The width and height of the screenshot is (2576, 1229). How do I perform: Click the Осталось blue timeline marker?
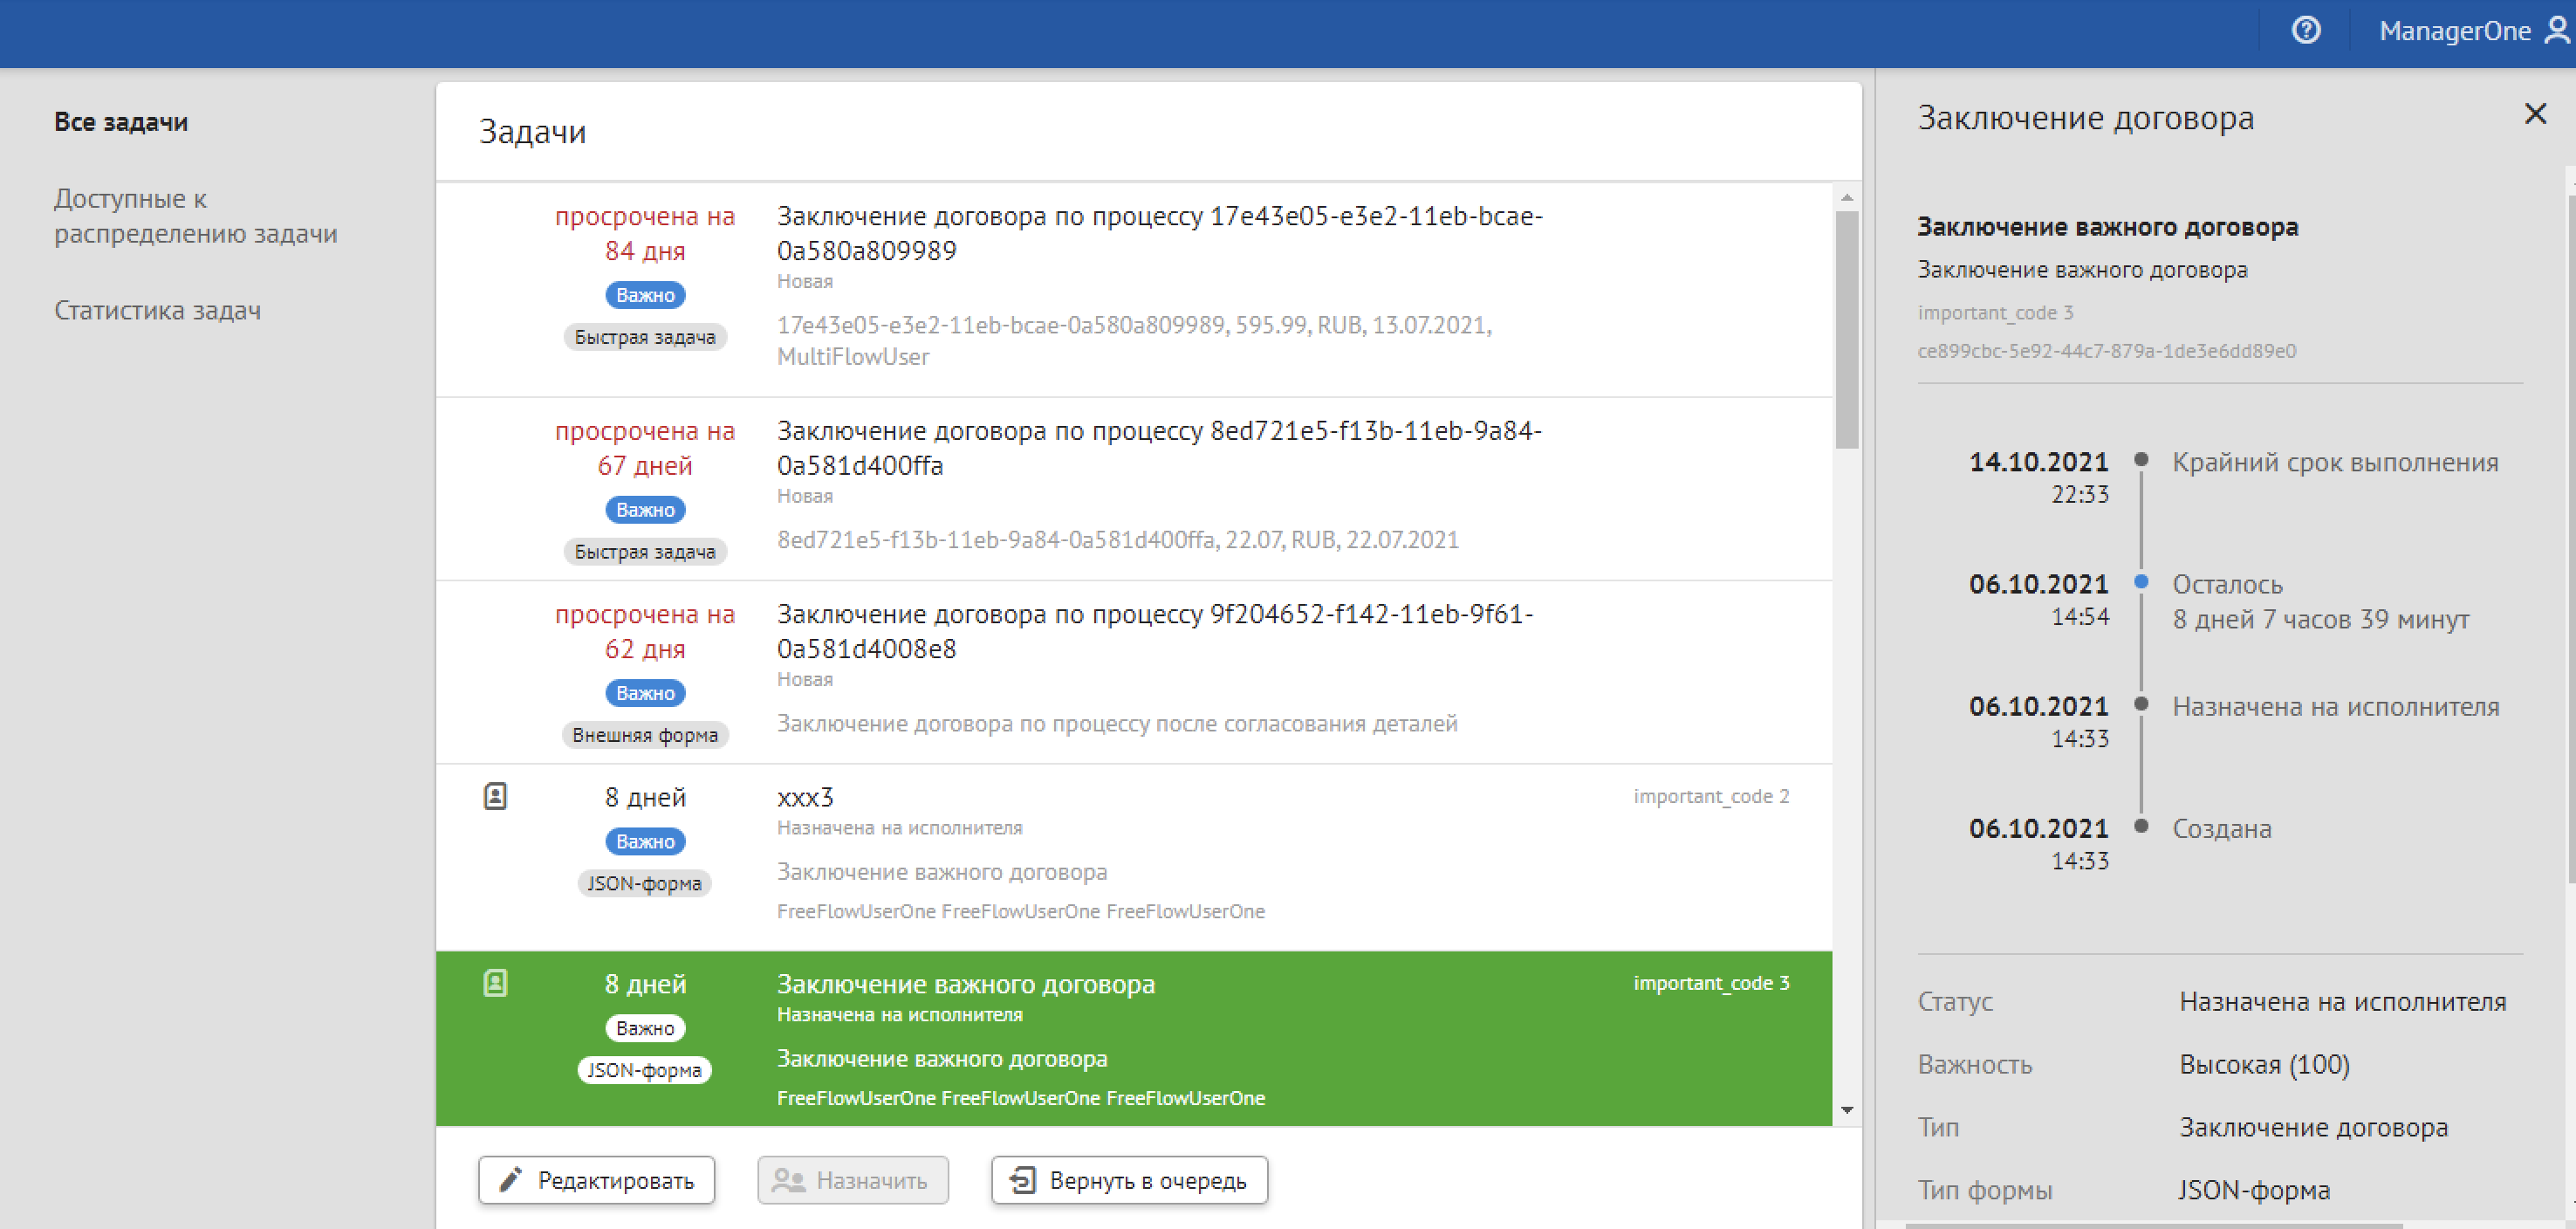[2141, 582]
